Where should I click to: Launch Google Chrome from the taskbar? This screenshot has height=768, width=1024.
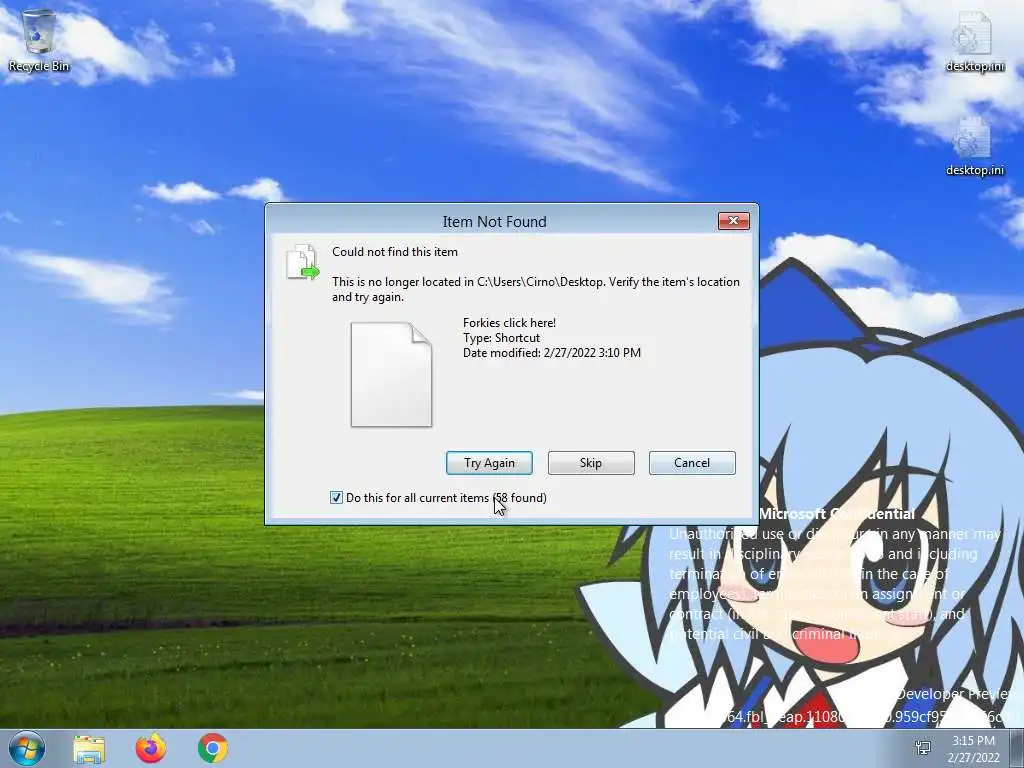point(213,748)
